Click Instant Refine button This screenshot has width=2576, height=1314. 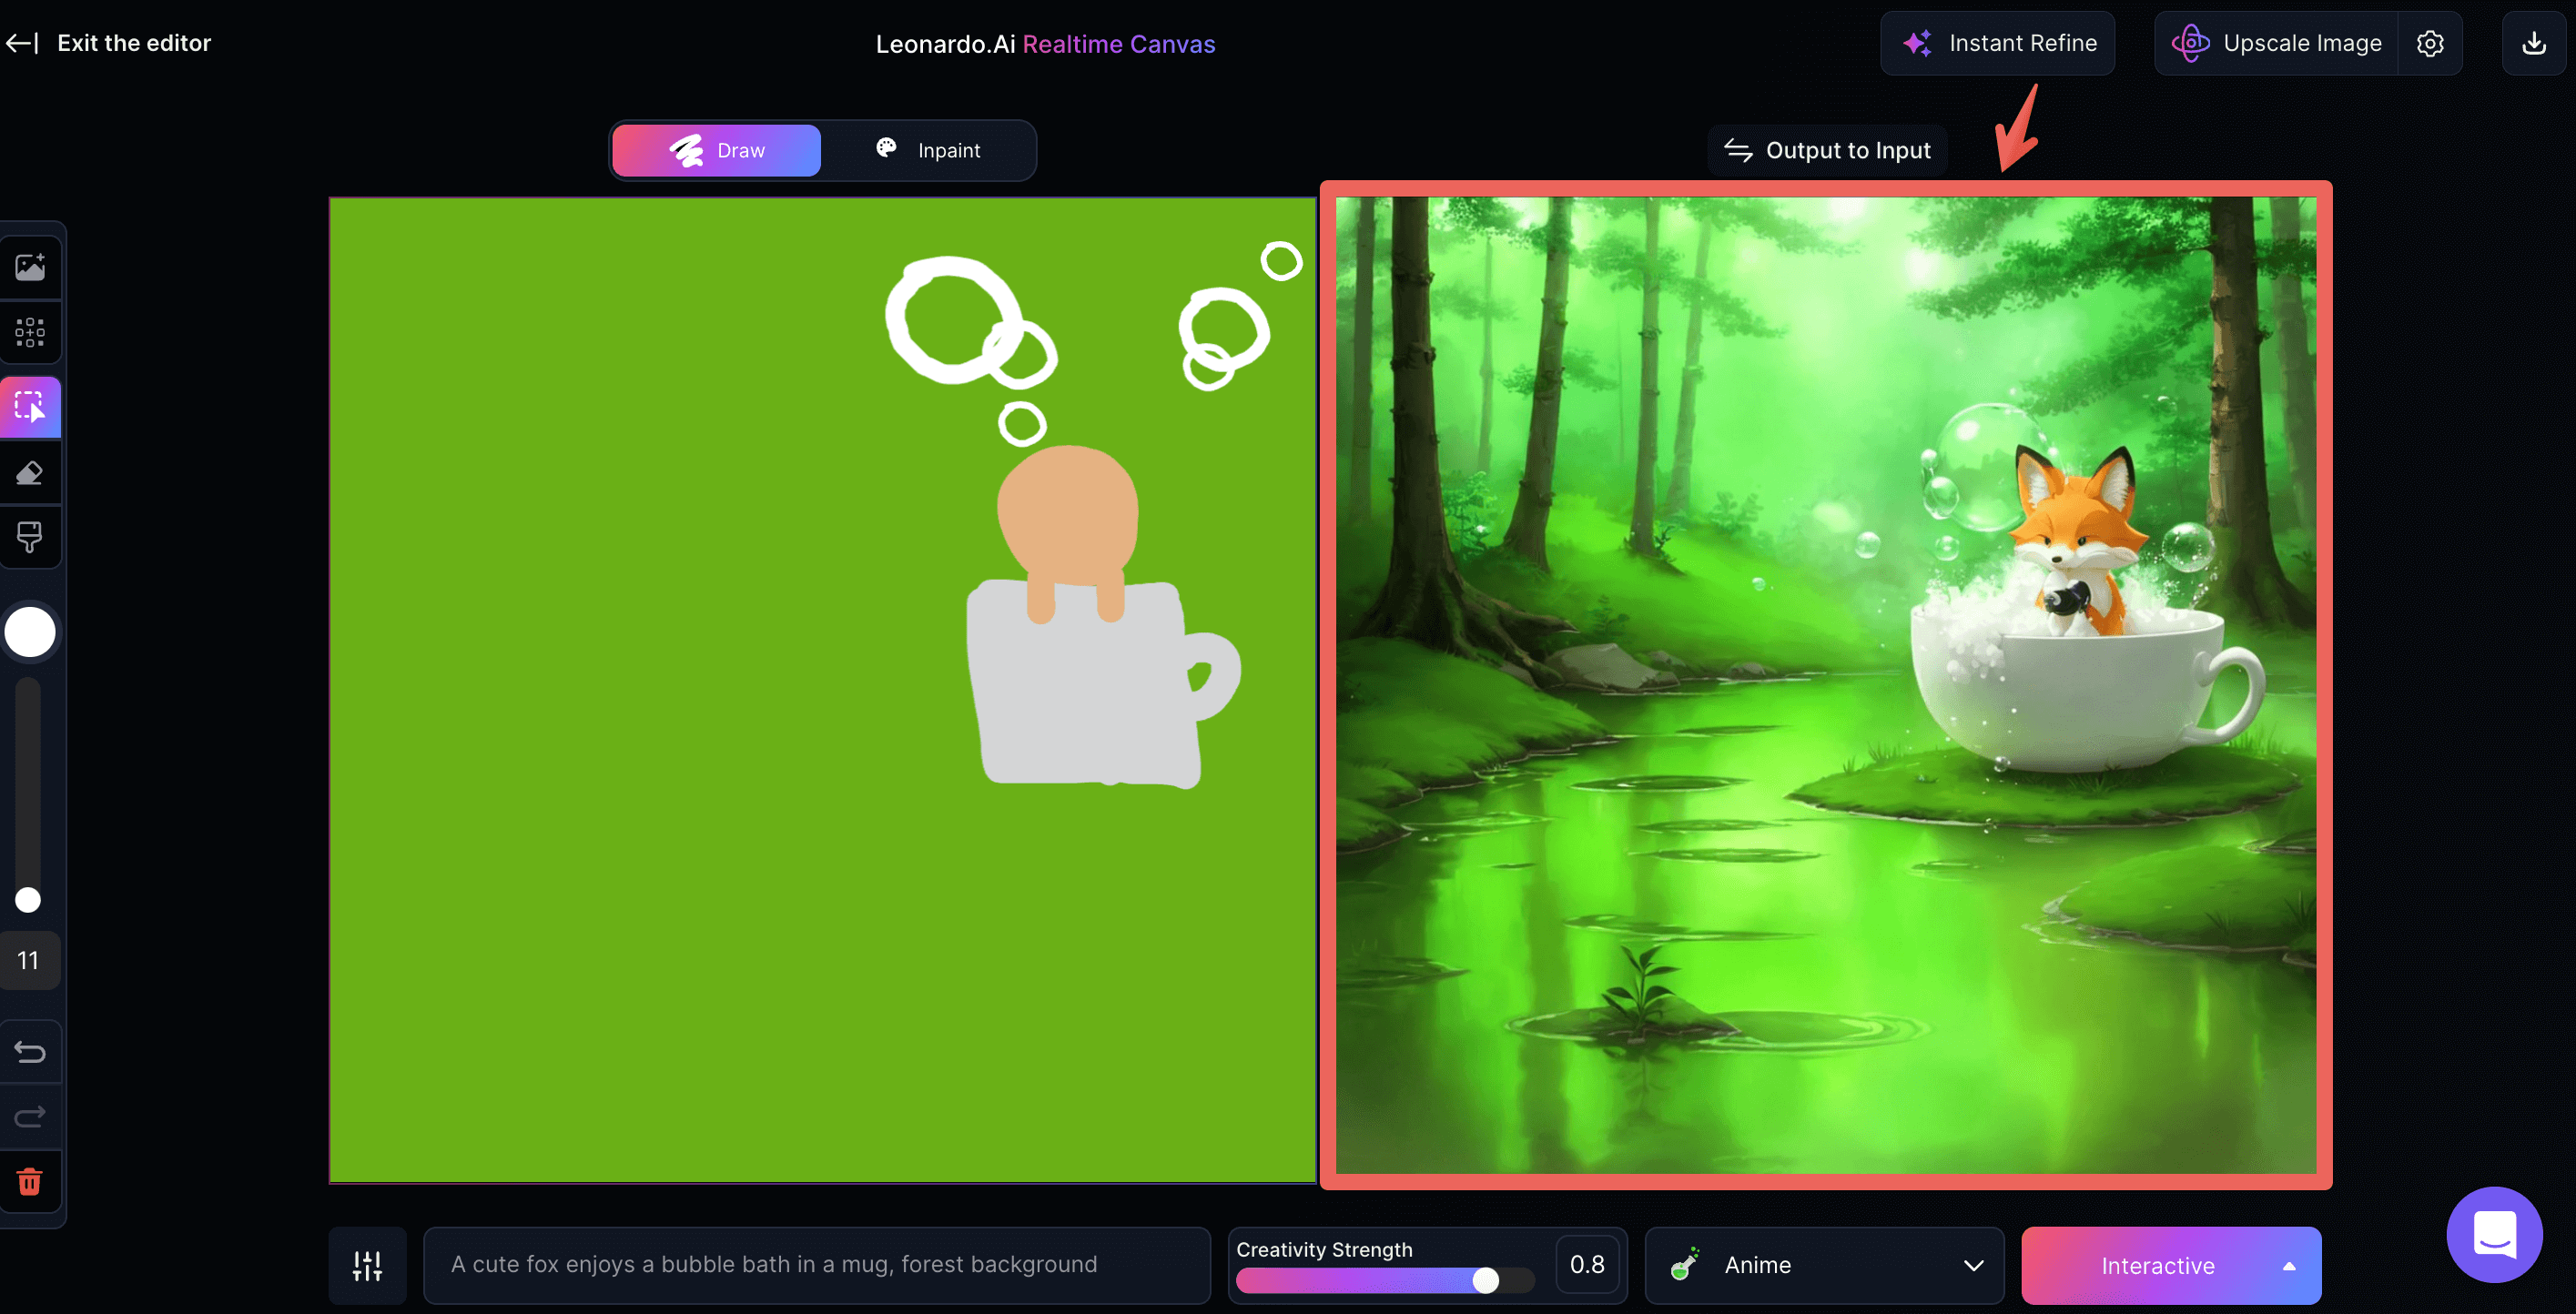pos(1997,43)
